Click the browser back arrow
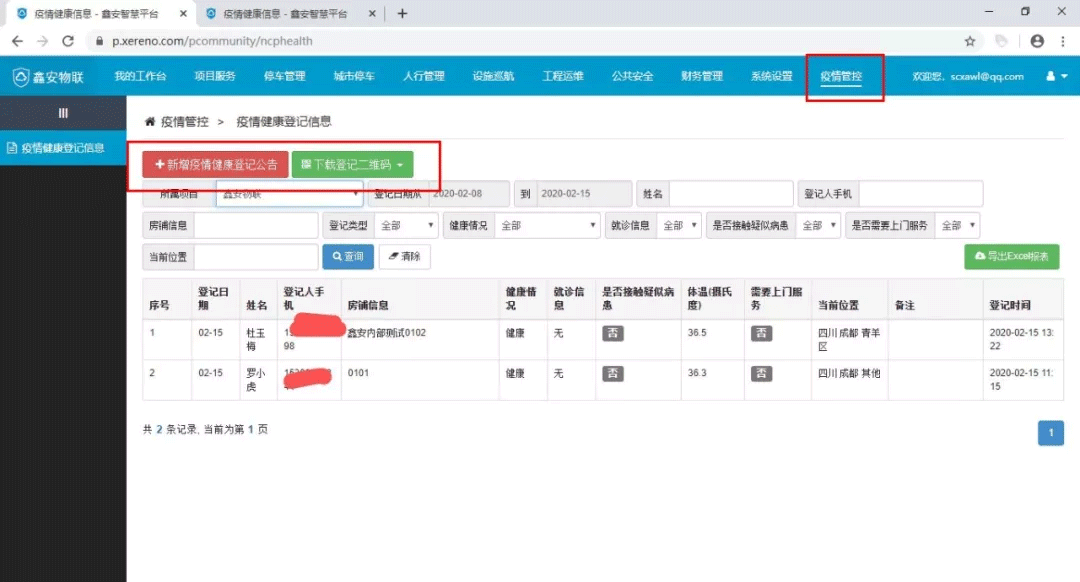1080x582 pixels. click(x=17, y=41)
